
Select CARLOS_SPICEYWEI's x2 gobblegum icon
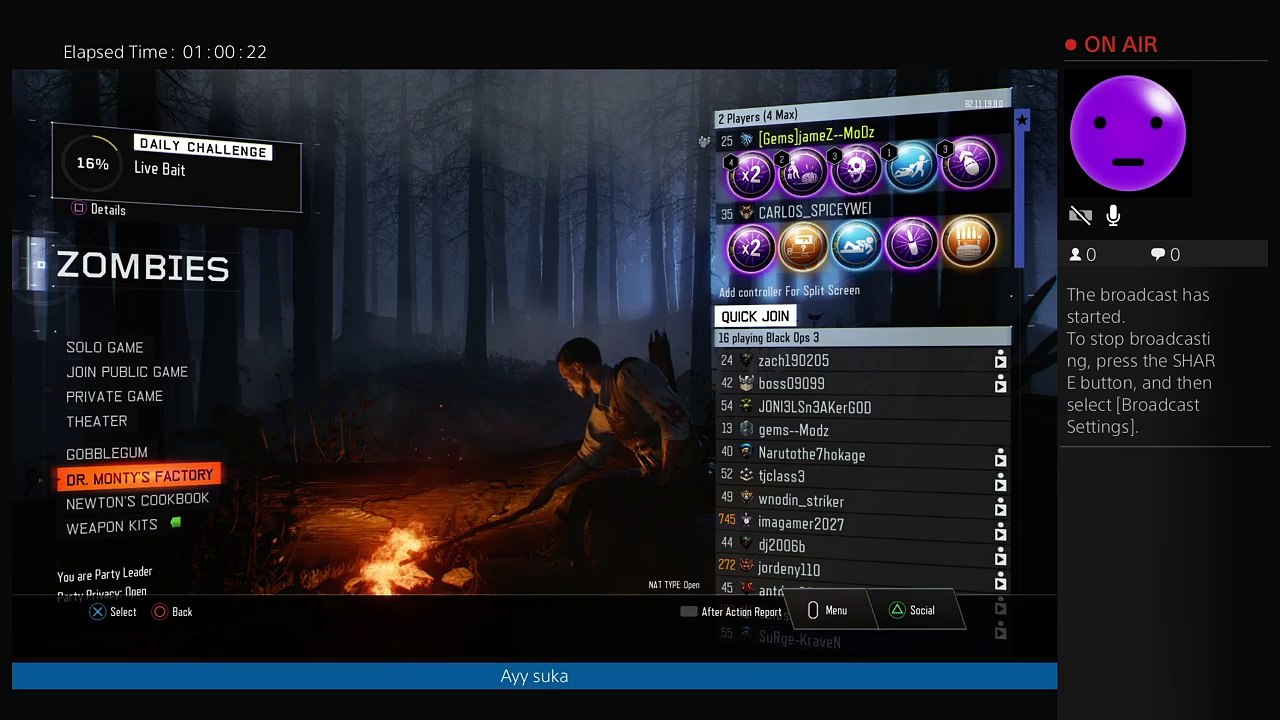[751, 246]
